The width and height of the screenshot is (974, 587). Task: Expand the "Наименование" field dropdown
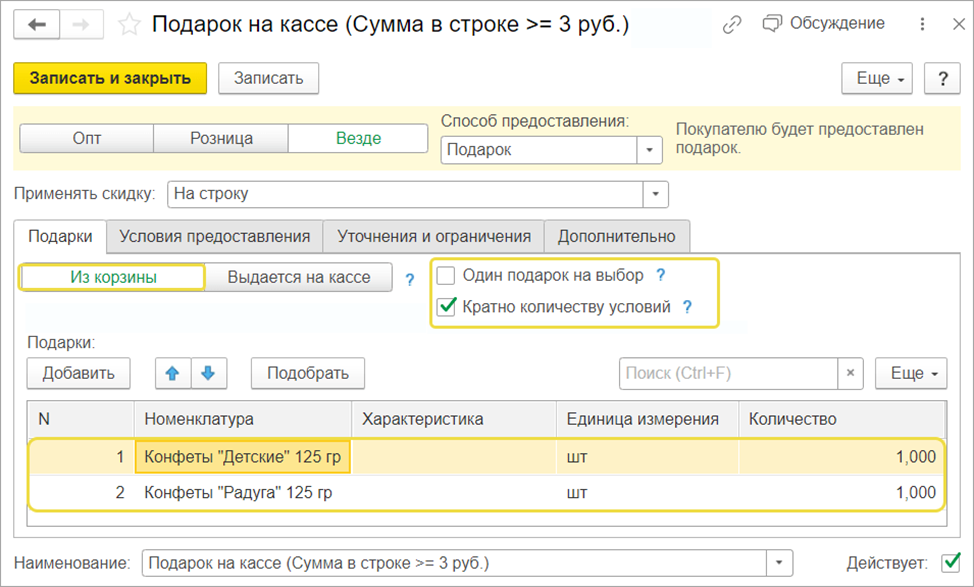780,562
